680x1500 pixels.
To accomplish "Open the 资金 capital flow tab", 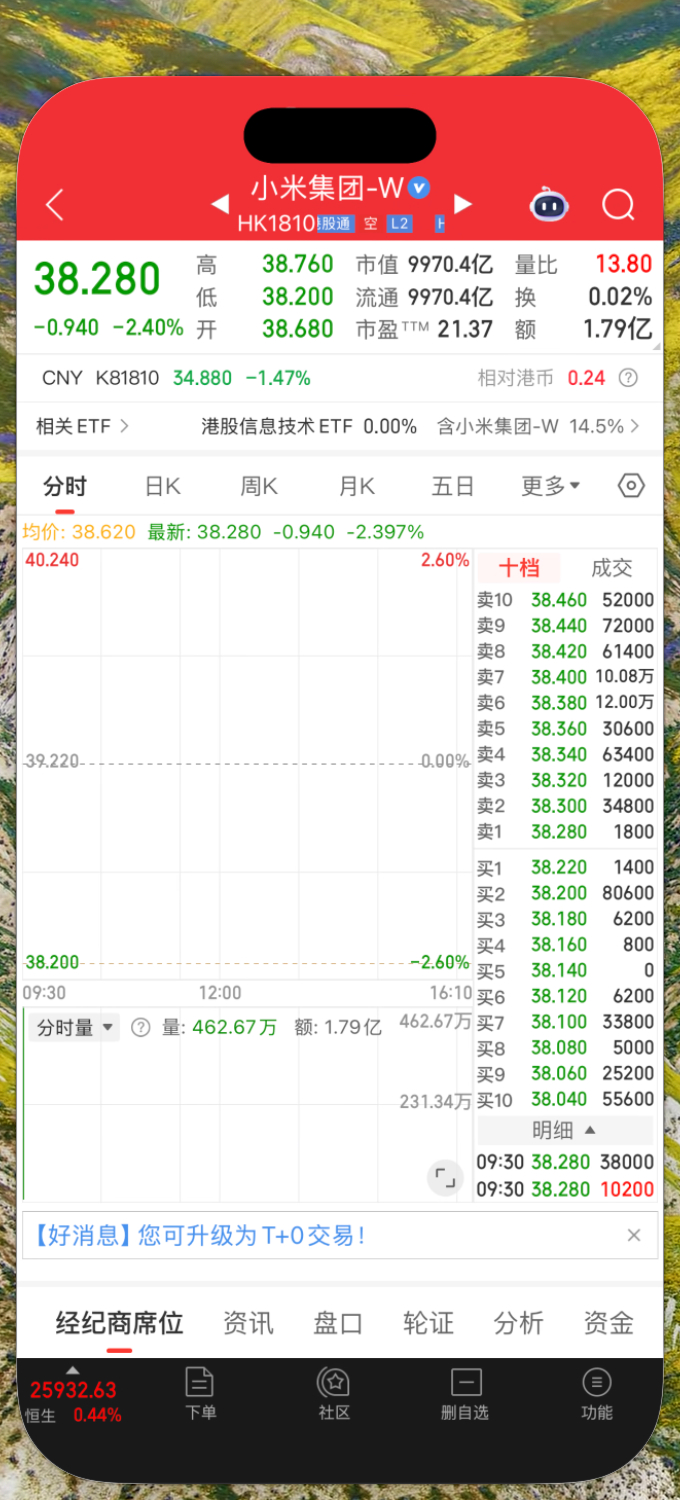I will coord(608,1323).
